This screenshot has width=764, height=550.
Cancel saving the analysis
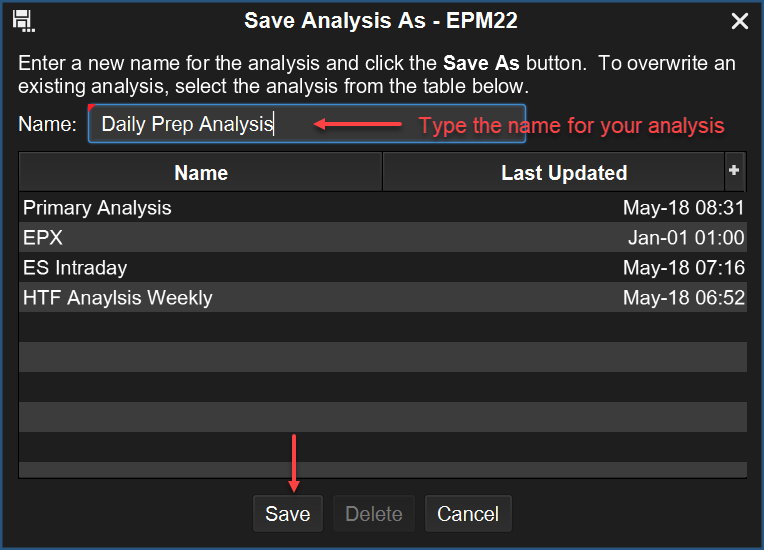[468, 514]
